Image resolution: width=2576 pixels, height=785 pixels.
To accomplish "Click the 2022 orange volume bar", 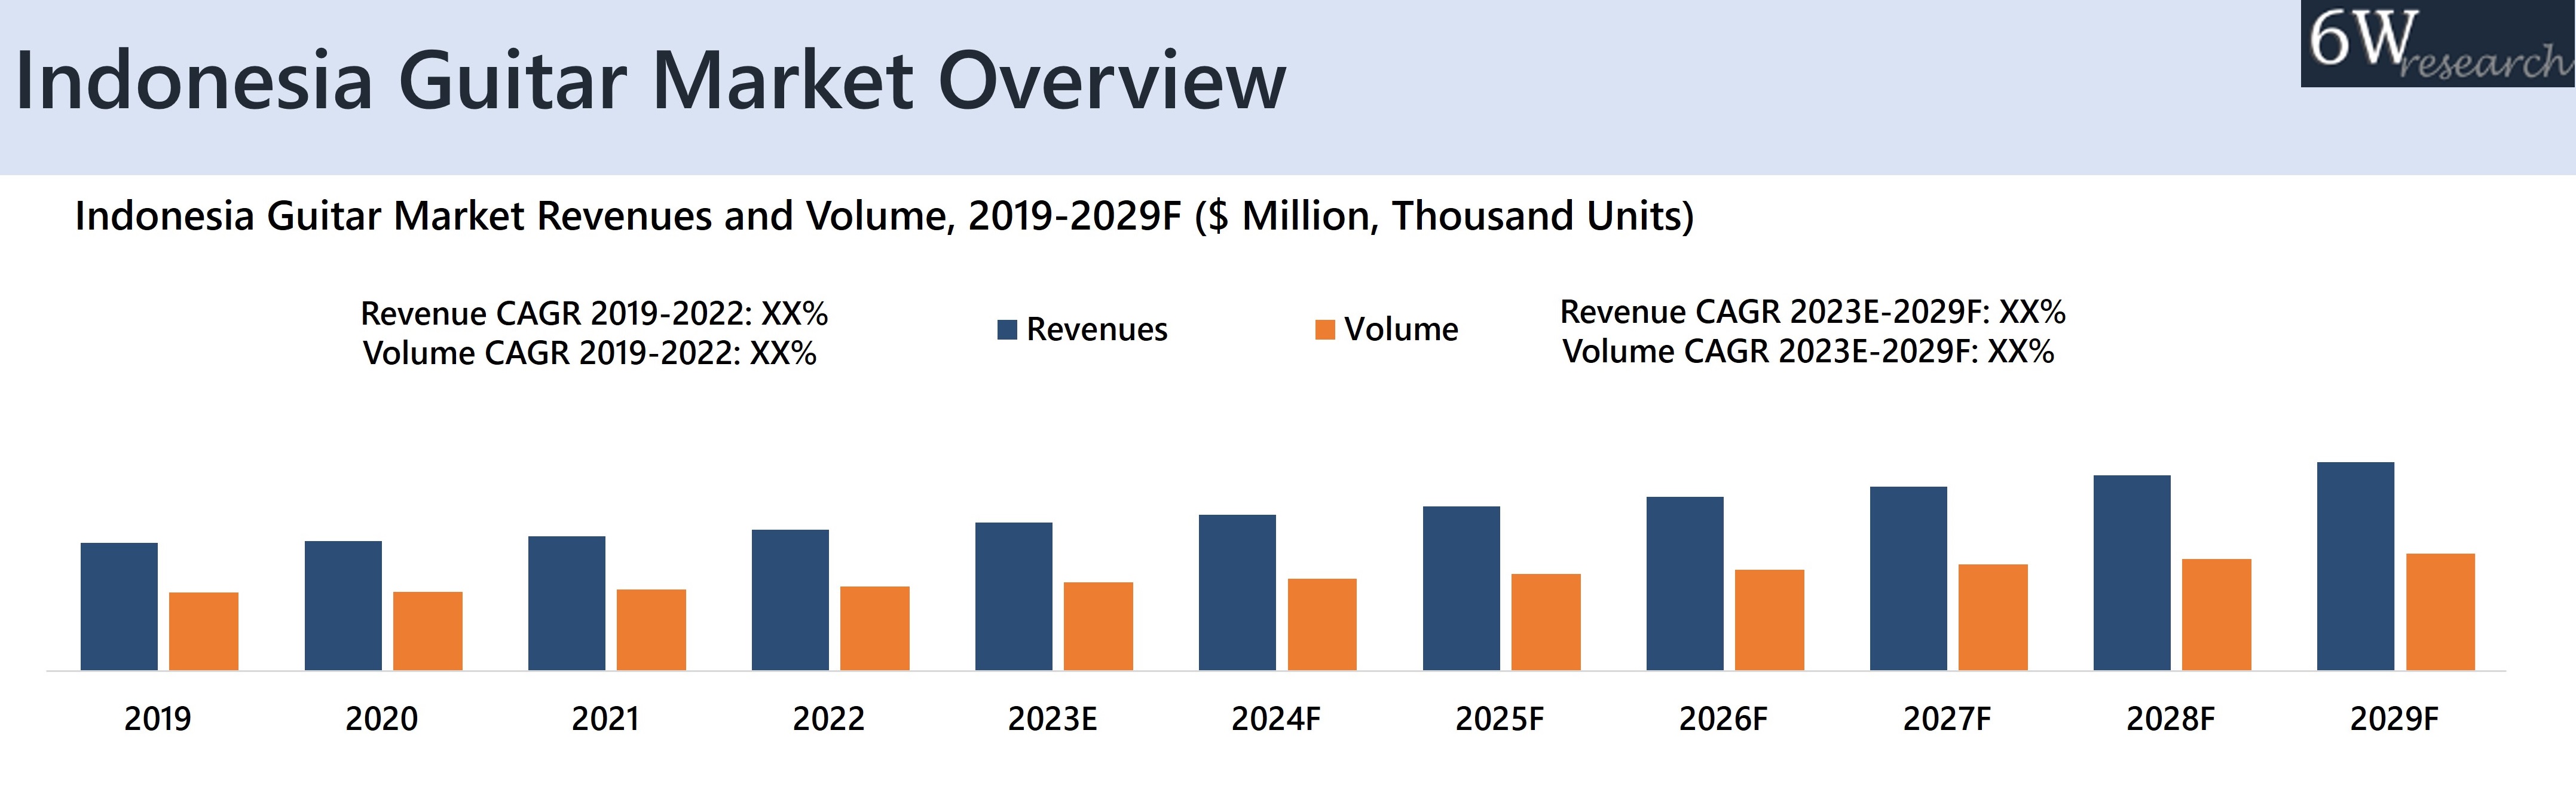I will click(x=875, y=628).
